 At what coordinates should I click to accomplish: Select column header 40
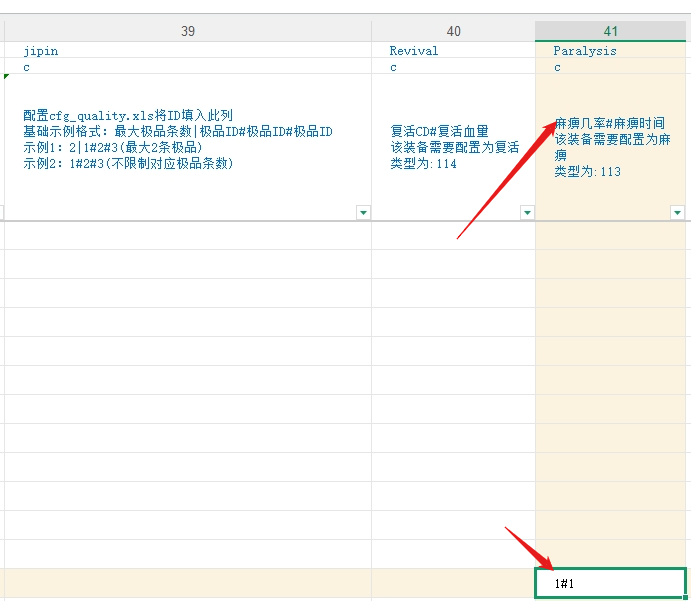[x=453, y=31]
